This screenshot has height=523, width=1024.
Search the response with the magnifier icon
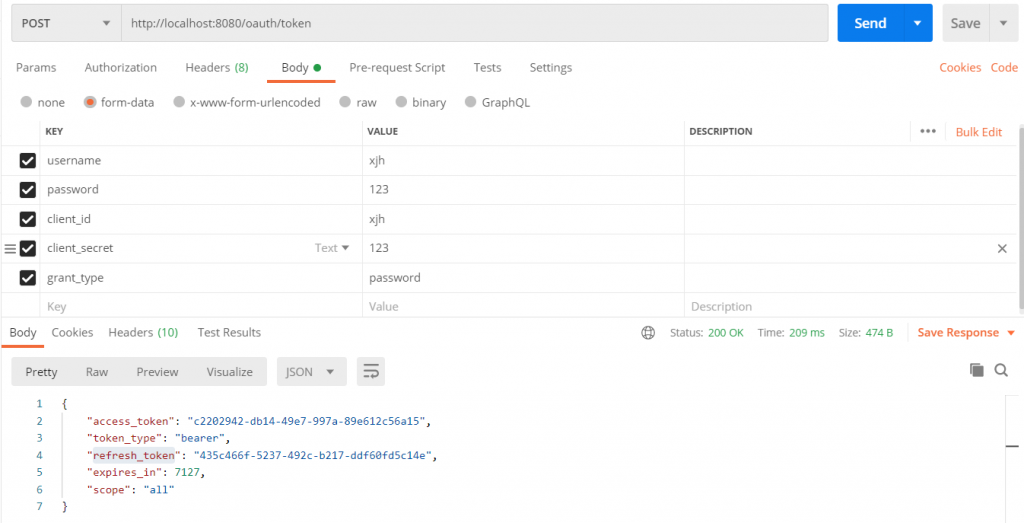1001,371
